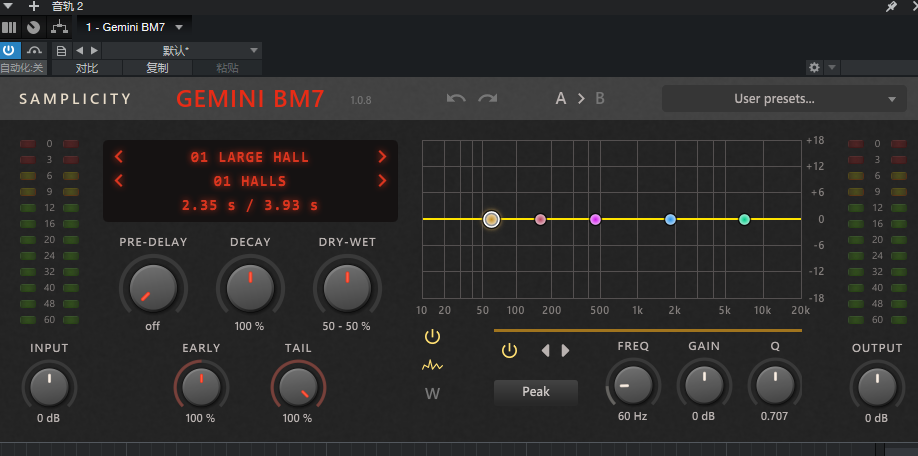Go to next preset with right triangle

coord(94,50)
